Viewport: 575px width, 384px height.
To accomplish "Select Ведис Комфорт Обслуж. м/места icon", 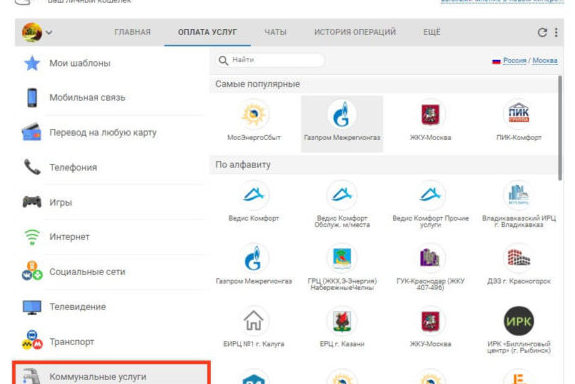I will pyautogui.click(x=342, y=195).
